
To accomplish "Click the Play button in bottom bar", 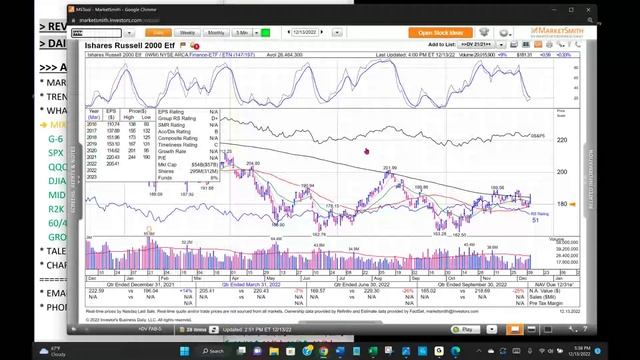I will (x=465, y=329).
